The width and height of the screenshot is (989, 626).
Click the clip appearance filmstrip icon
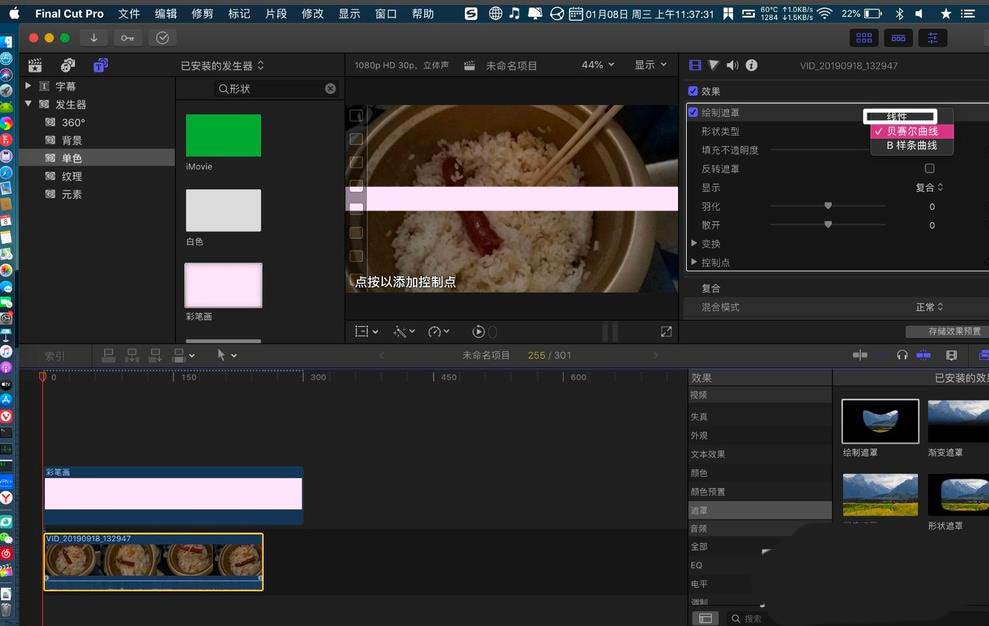[951, 355]
